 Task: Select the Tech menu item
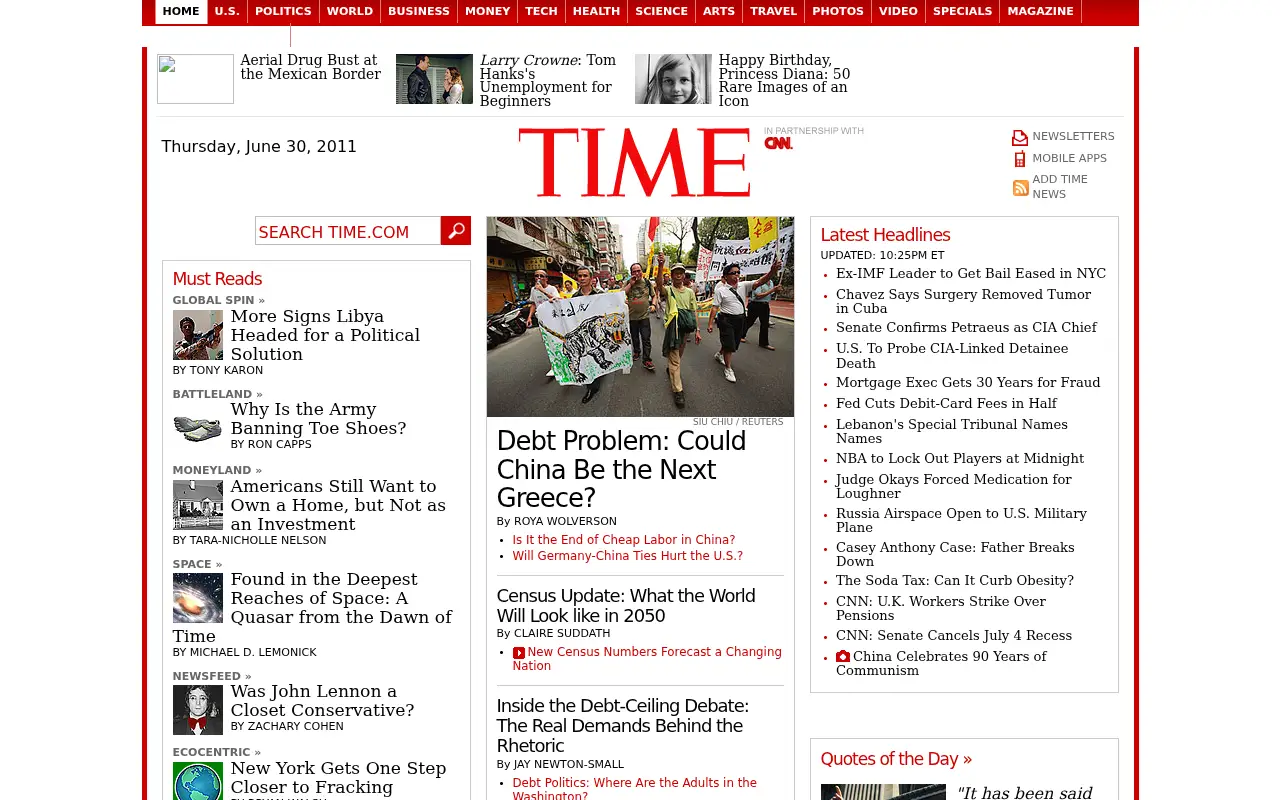tap(541, 12)
